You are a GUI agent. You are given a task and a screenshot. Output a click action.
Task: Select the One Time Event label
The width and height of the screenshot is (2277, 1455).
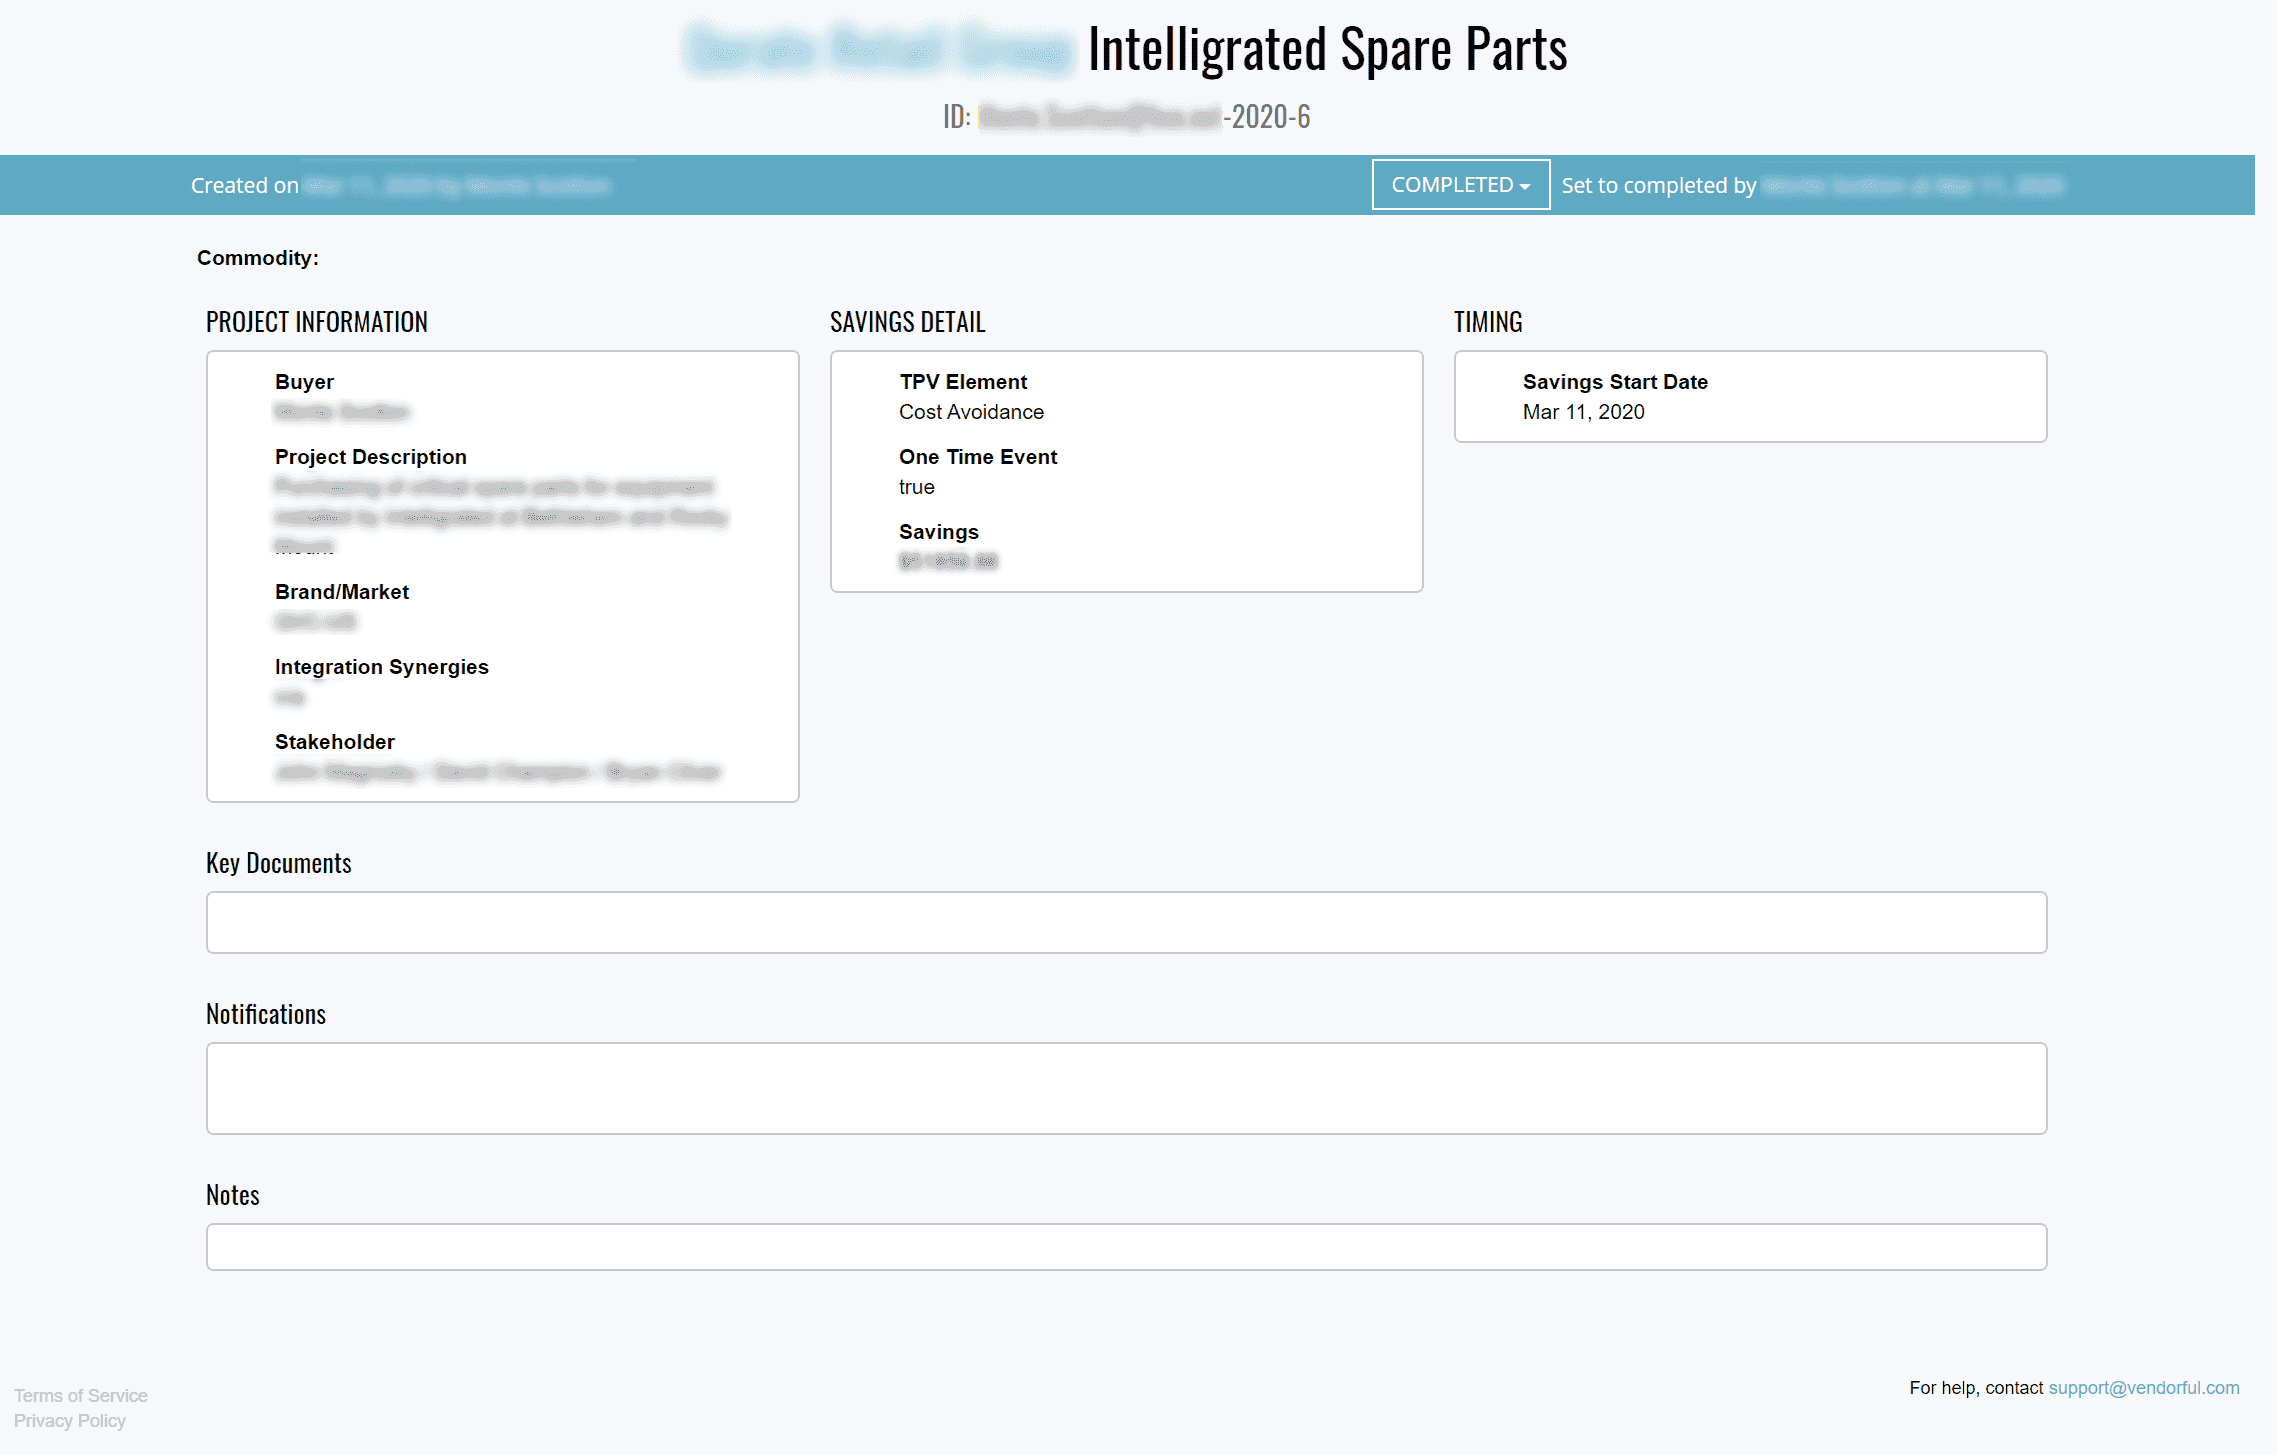click(978, 457)
